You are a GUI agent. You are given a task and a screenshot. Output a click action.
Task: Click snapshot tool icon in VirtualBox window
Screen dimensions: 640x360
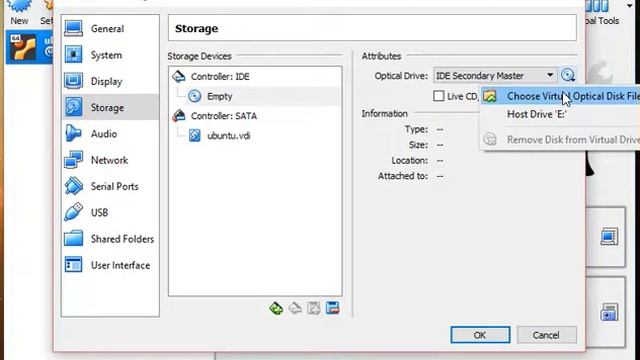609,312
